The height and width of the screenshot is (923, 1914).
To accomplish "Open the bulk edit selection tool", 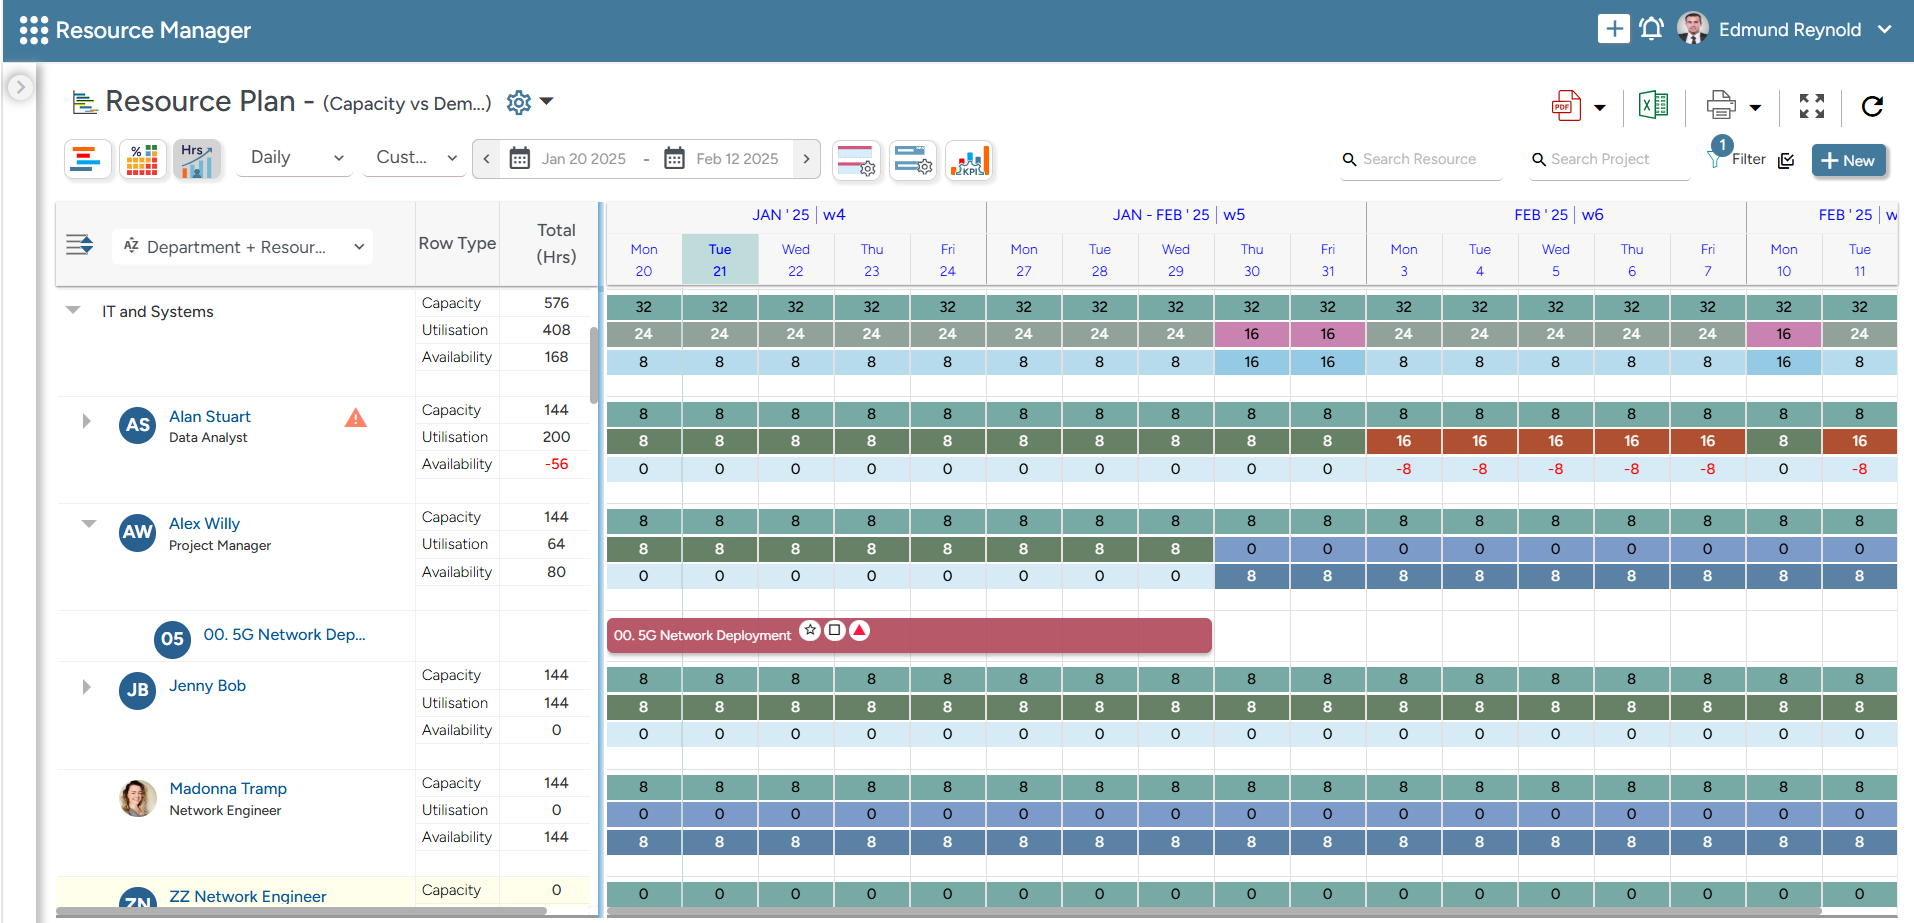I will point(1788,160).
